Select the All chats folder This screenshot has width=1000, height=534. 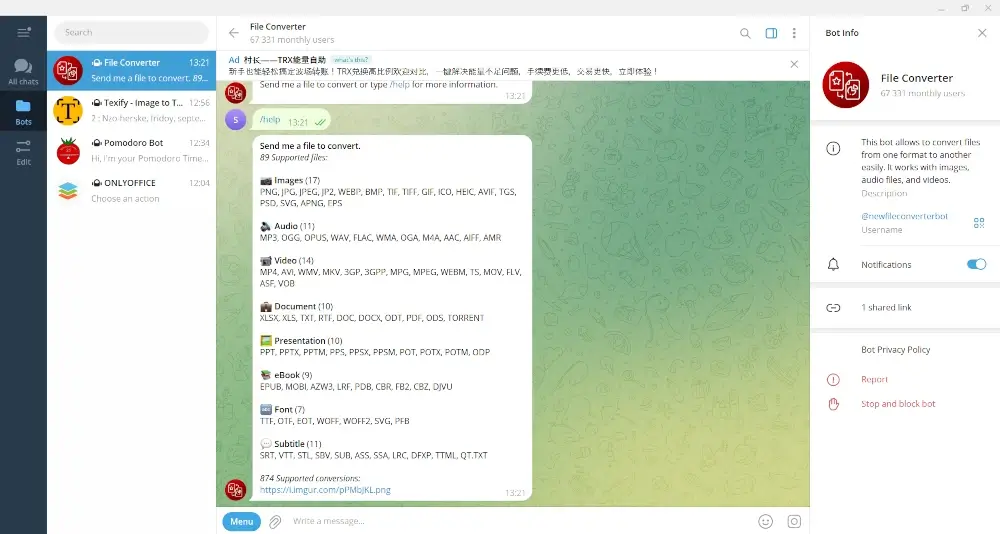[24, 71]
